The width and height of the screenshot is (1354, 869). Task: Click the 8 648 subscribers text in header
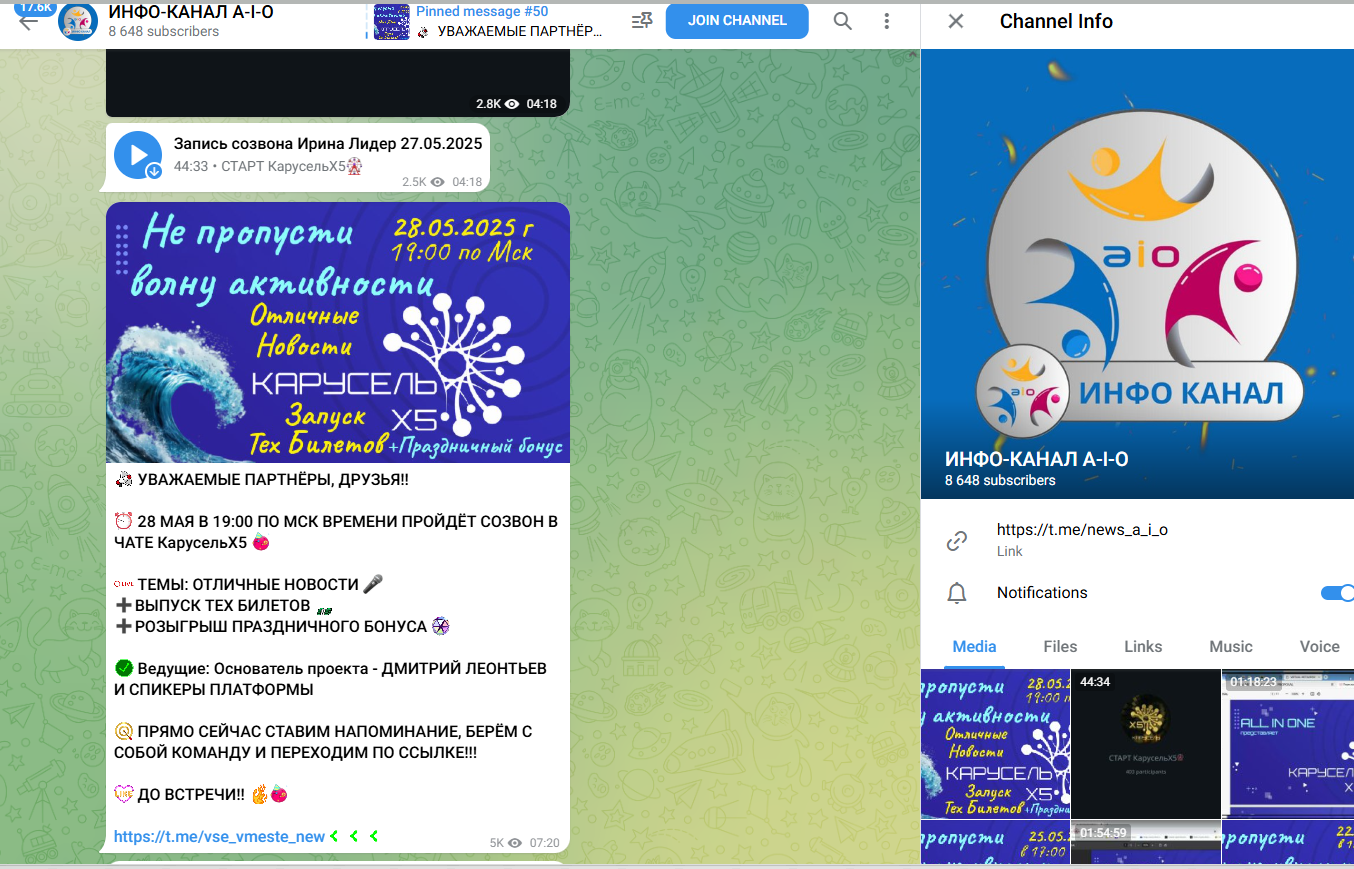163,31
